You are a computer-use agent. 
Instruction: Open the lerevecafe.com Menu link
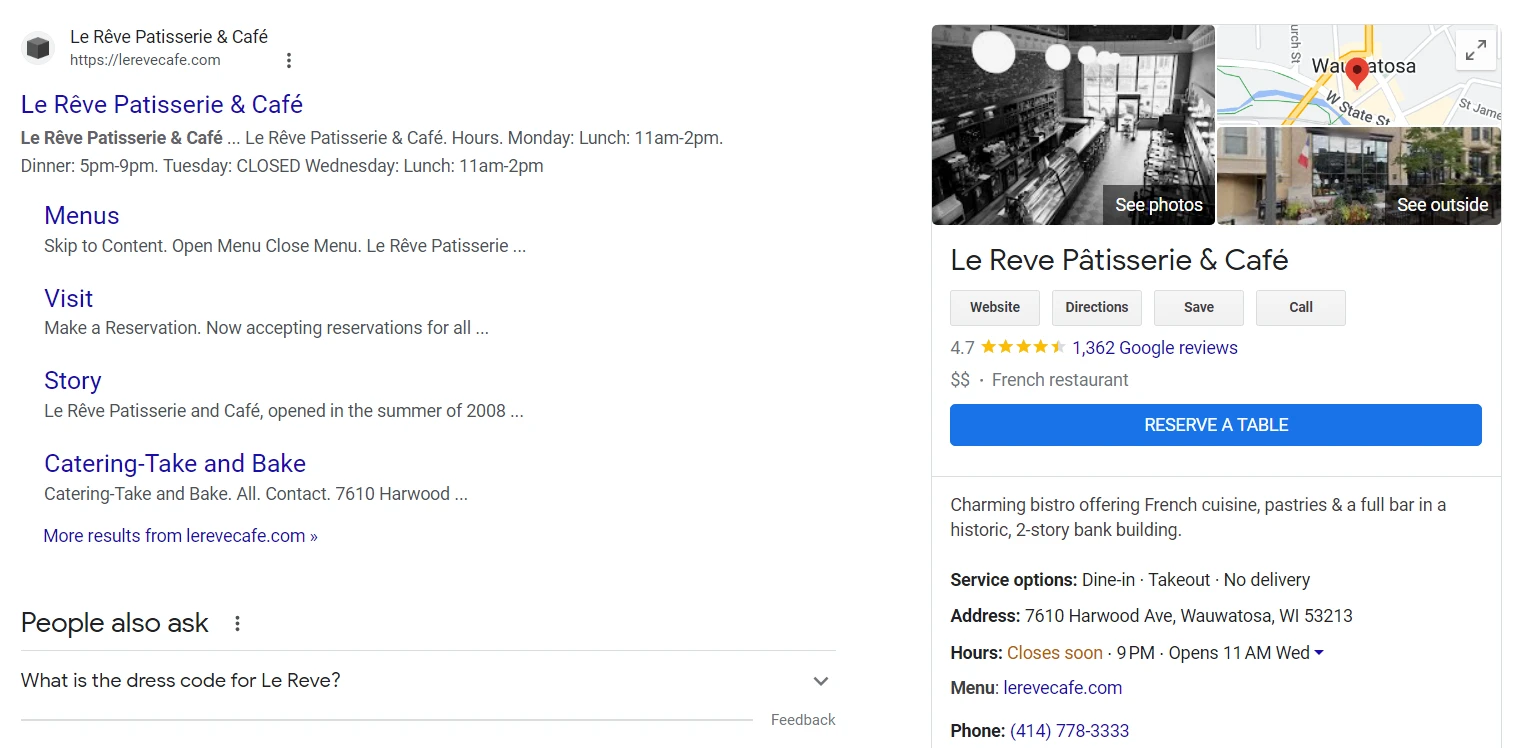tap(1063, 688)
